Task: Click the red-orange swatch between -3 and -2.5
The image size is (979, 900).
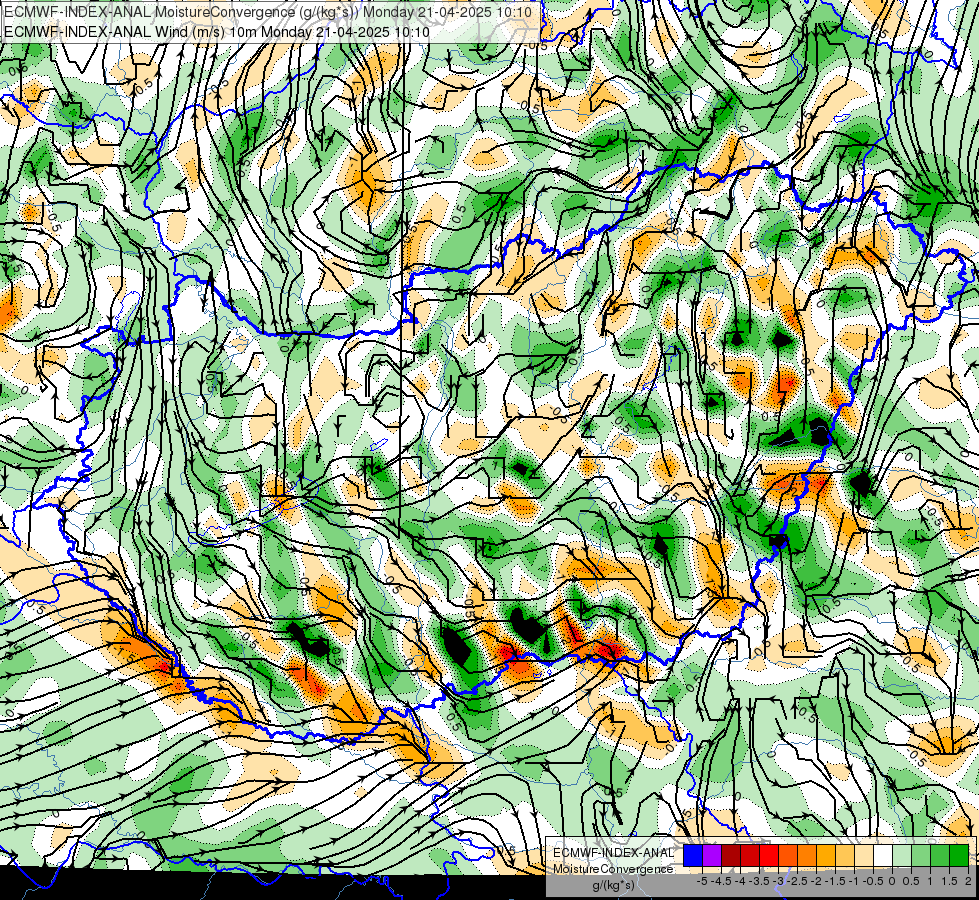Action: 788,855
